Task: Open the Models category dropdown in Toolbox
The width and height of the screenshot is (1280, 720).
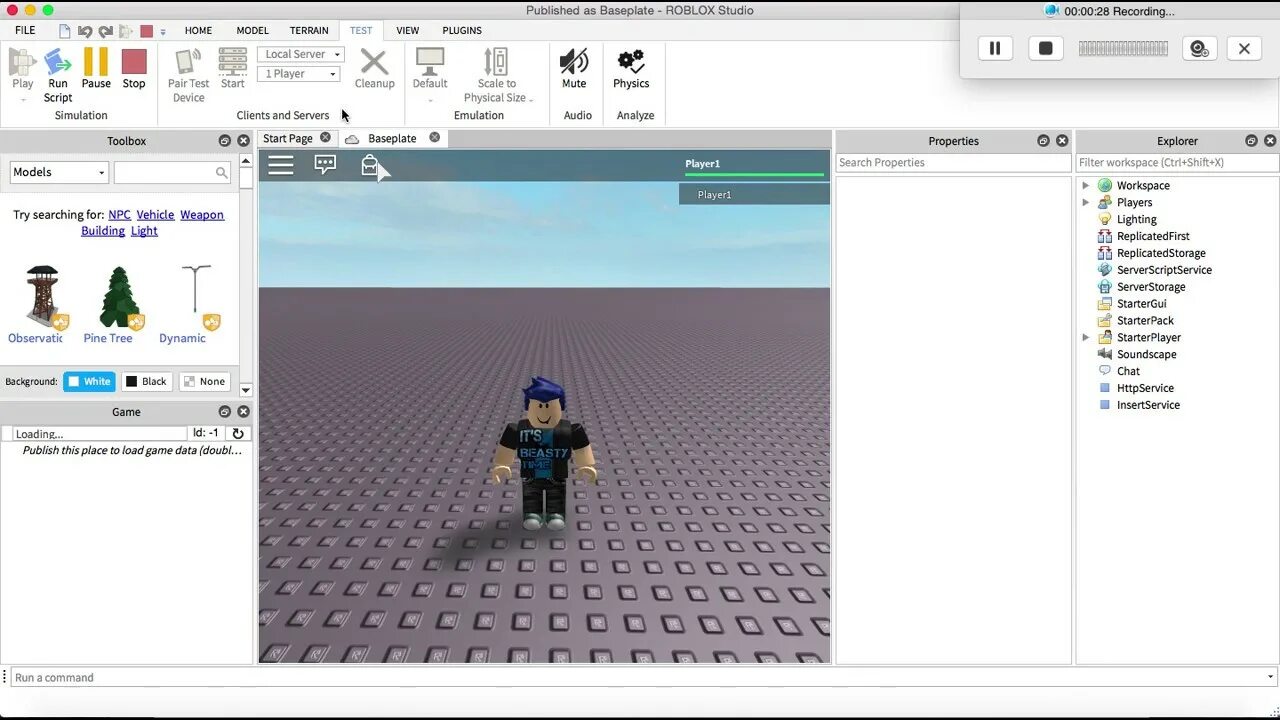Action: click(59, 173)
